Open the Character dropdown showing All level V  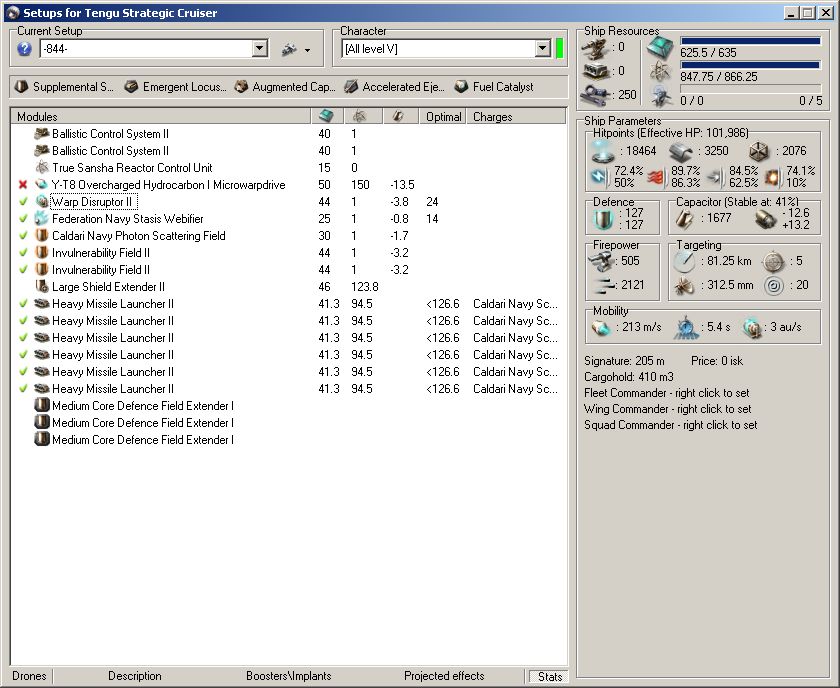[542, 49]
